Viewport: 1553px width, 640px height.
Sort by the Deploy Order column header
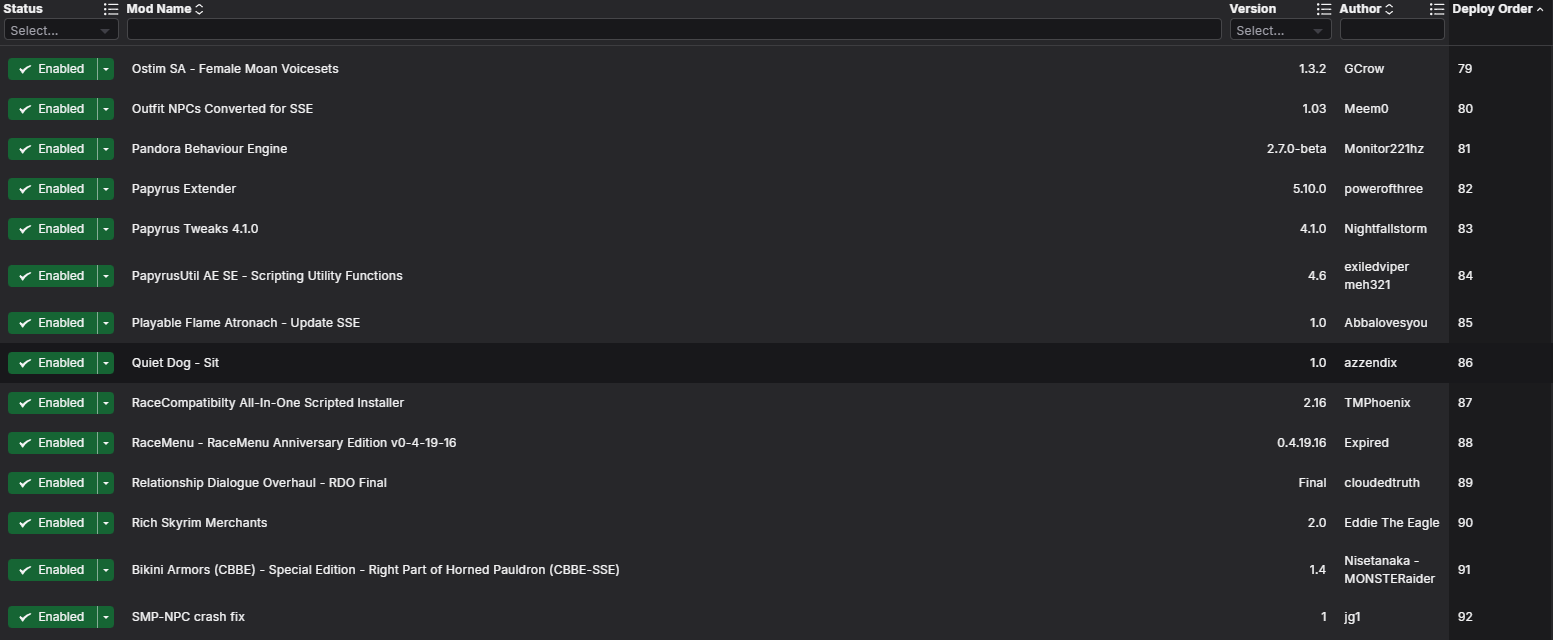[1492, 9]
